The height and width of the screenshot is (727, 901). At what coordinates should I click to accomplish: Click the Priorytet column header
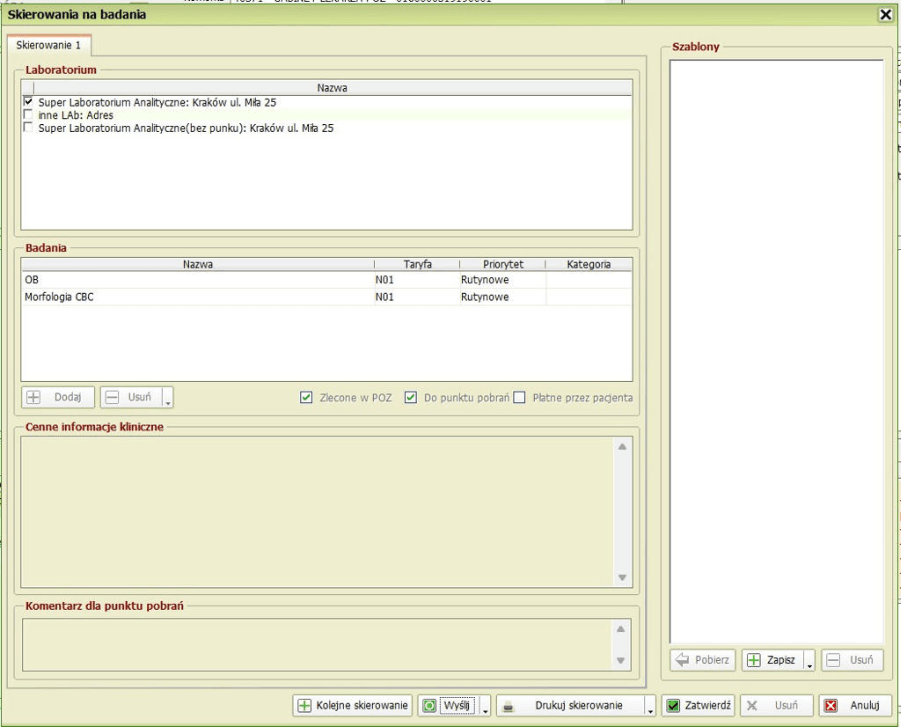(x=503, y=264)
